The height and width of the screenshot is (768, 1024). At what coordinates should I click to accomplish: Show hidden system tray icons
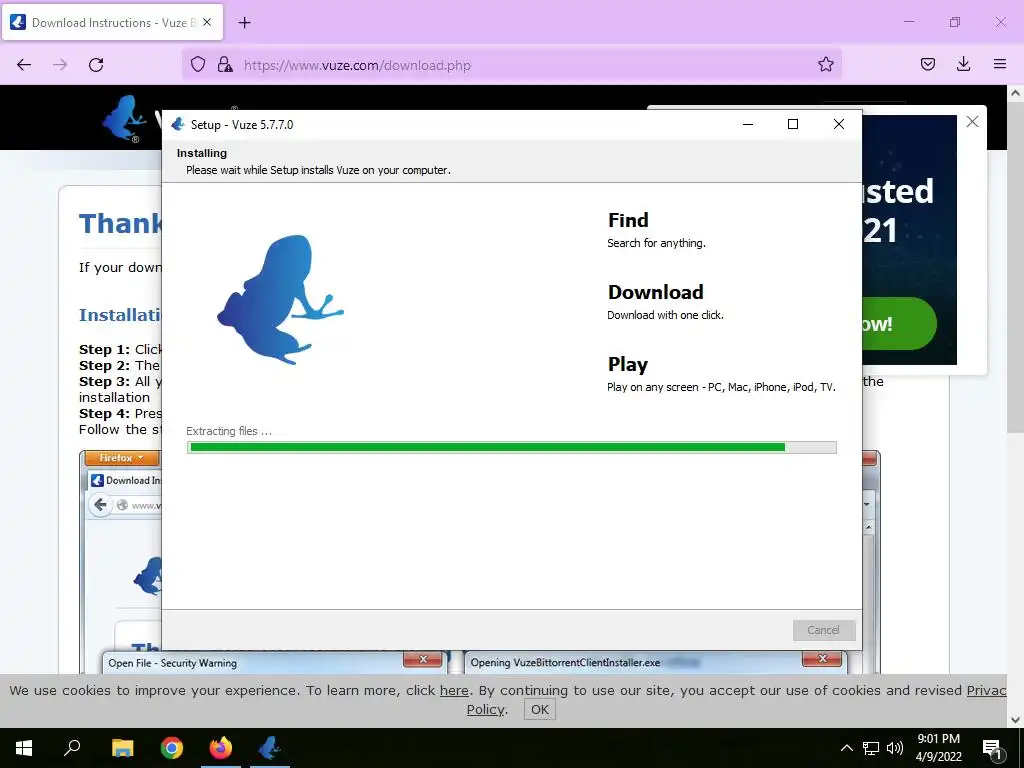846,748
